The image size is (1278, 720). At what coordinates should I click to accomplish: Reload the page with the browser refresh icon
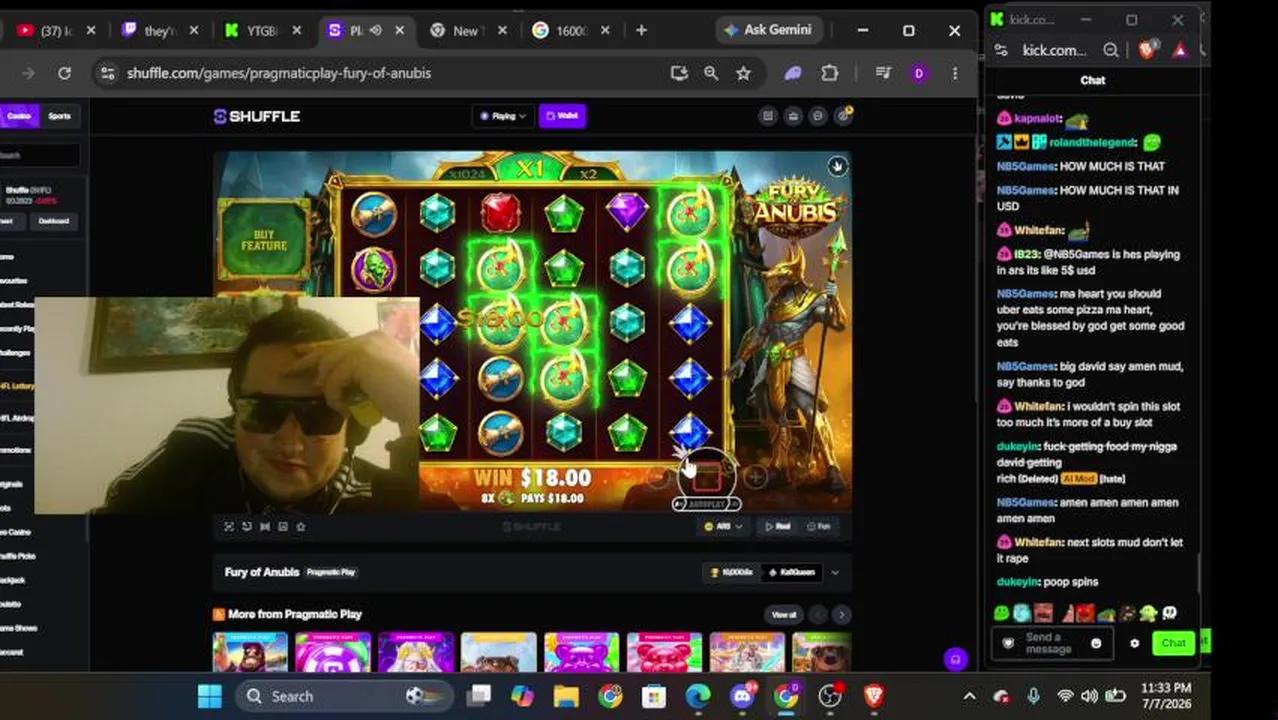pos(64,73)
